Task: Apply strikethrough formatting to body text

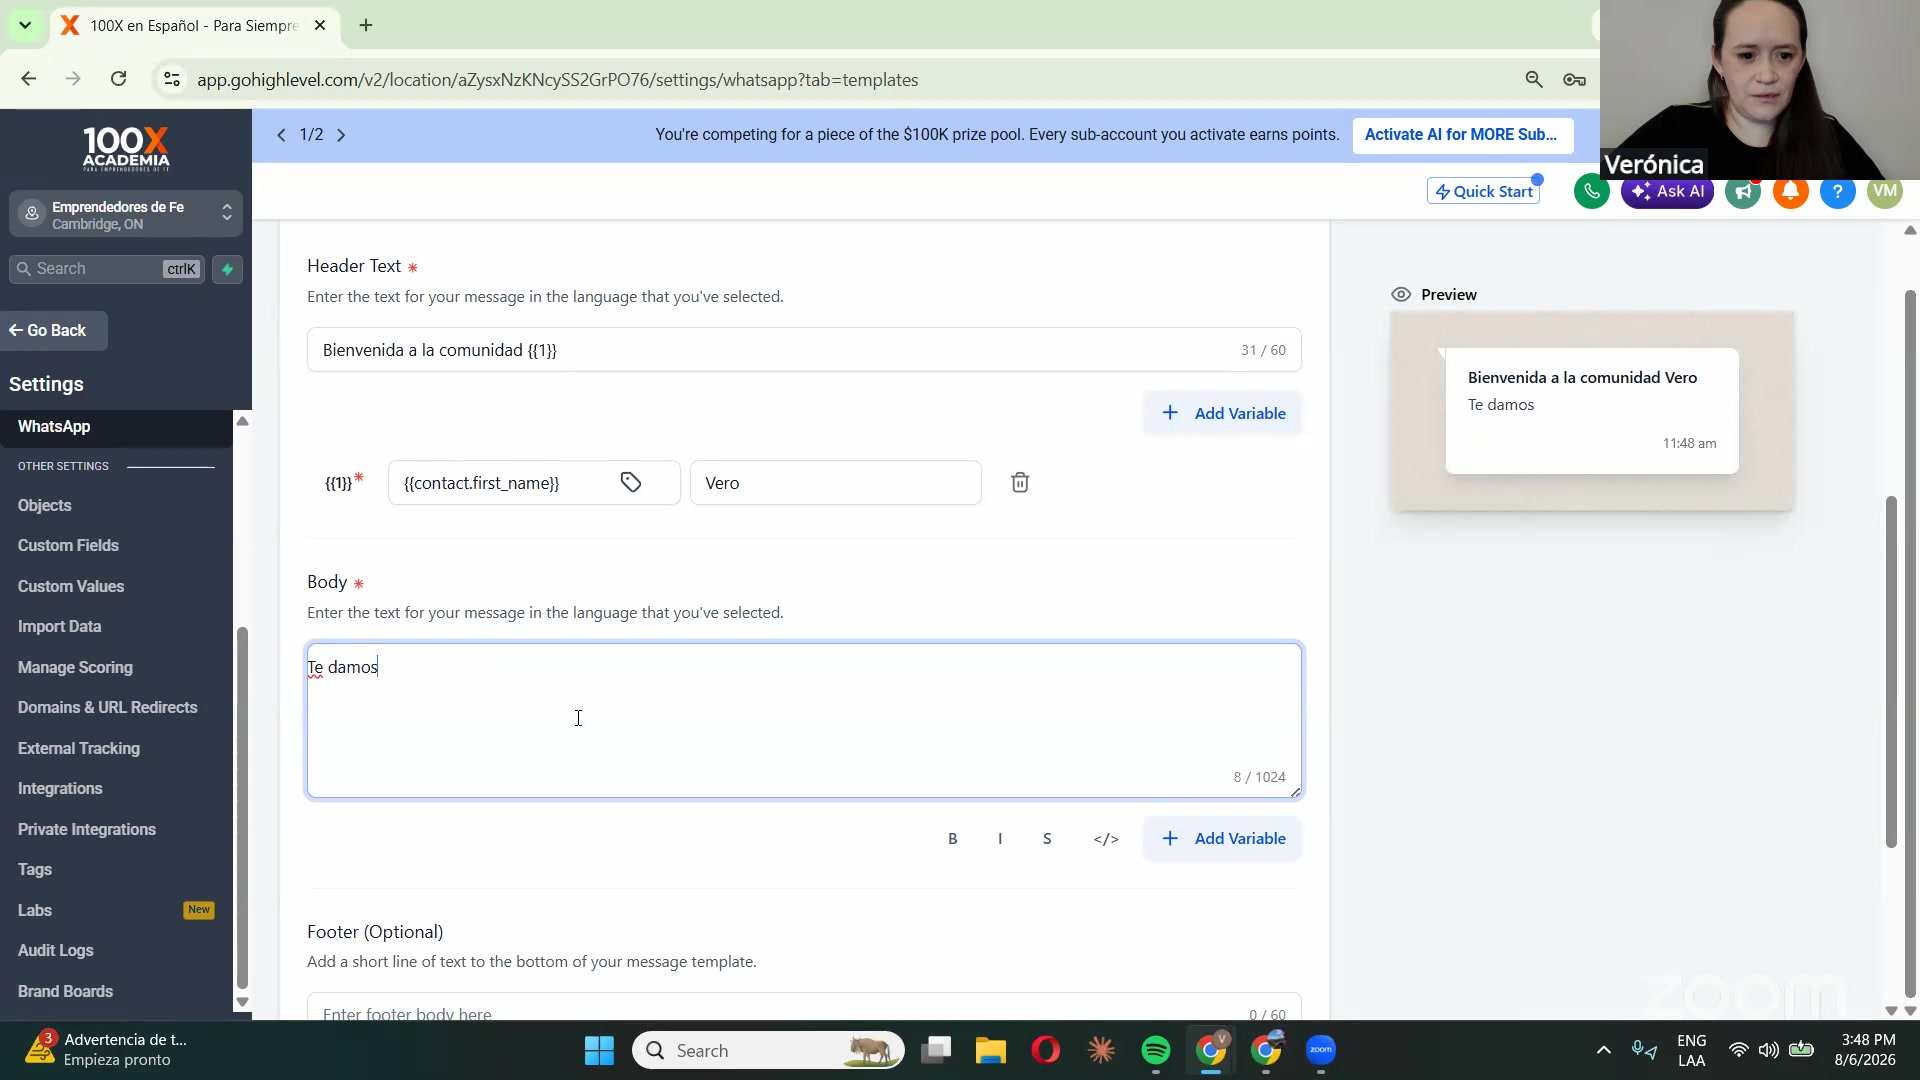Action: (x=1046, y=839)
